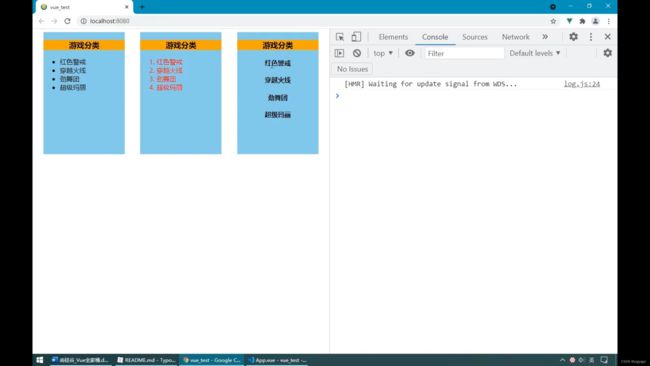The image size is (650, 366).
Task: Go forward with browser forward arrow
Action: tap(54, 21)
